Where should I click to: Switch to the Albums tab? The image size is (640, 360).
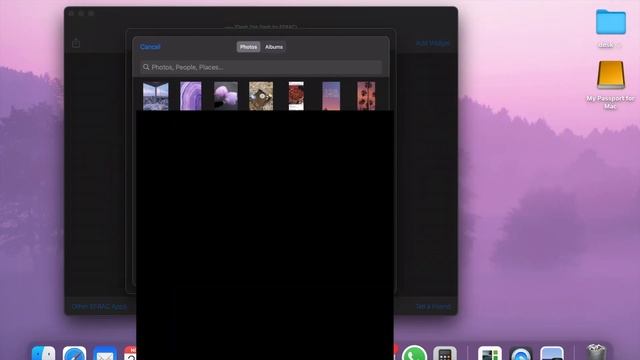pyautogui.click(x=274, y=47)
